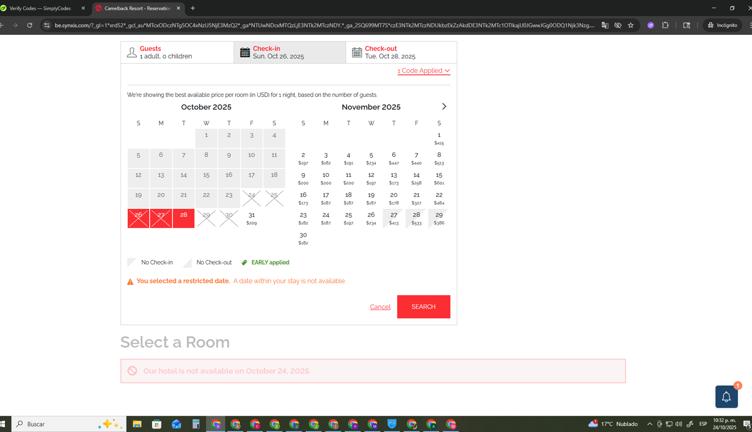Image resolution: width=752 pixels, height=432 pixels.
Task: Open the Check-out date field
Action: click(401, 52)
